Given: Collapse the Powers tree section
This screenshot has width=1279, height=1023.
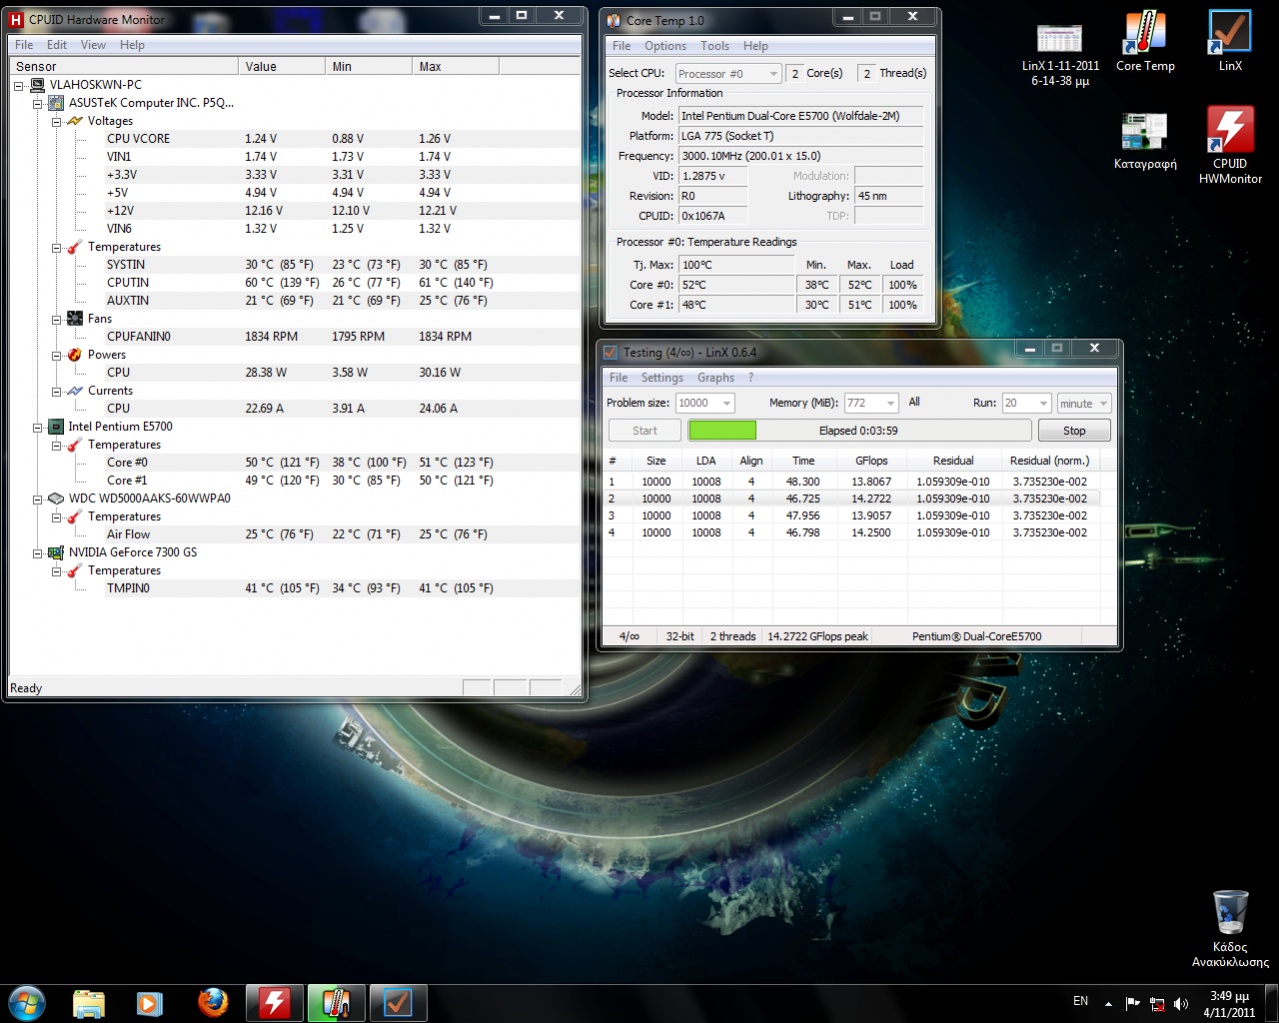Looking at the screenshot, I should coord(57,355).
